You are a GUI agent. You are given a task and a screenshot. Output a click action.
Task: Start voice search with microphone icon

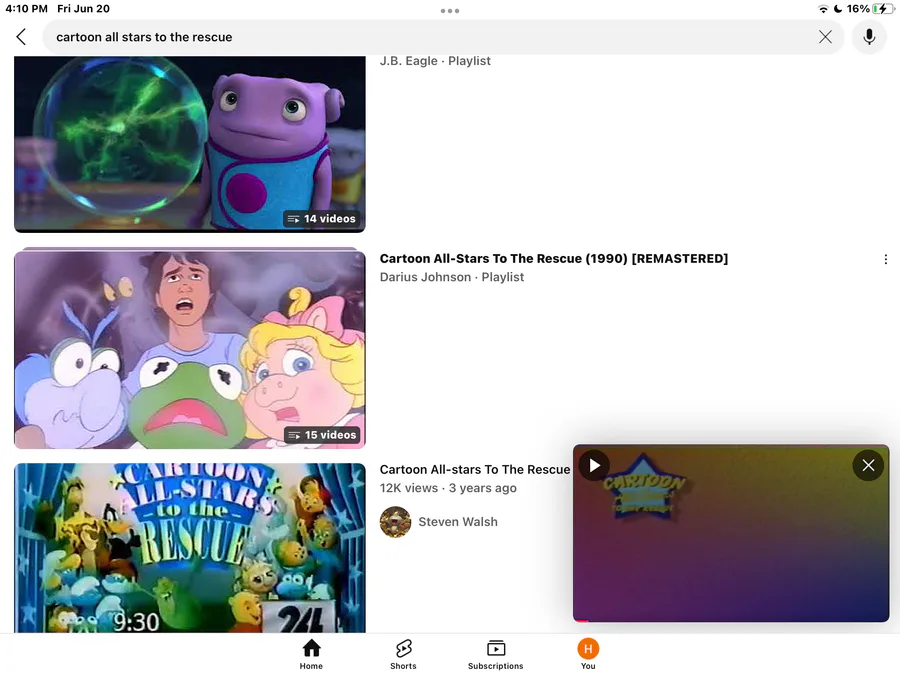869,37
